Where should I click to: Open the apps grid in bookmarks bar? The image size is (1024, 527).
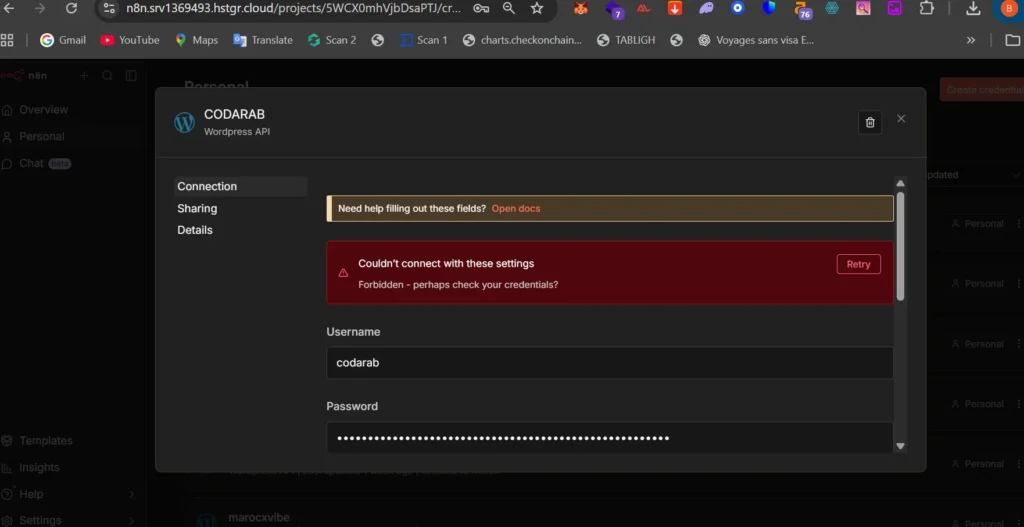click(7, 40)
